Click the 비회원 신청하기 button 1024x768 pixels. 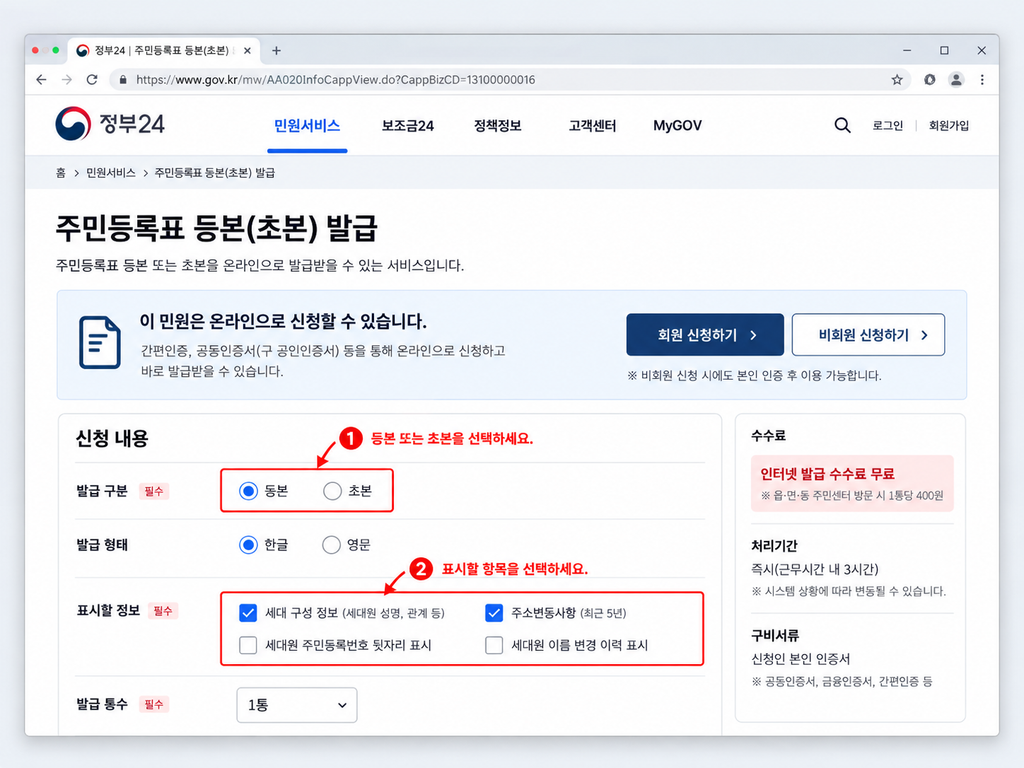868,335
